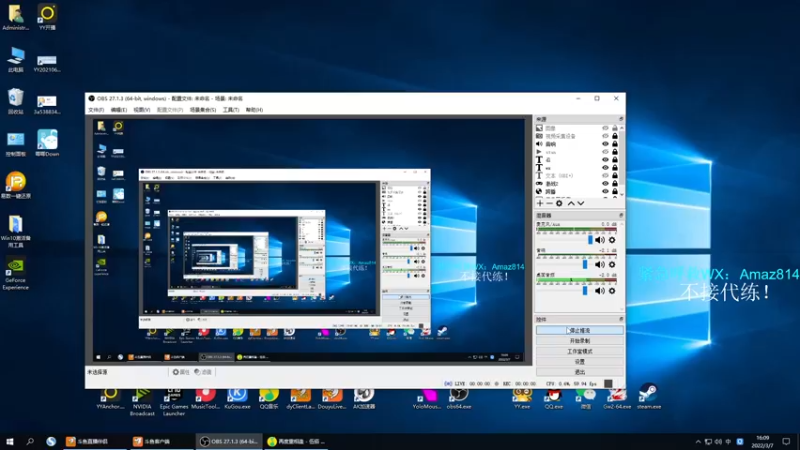Open Gw2-64.exe desktop shortcut
This screenshot has height=450, width=800.
pos(617,398)
